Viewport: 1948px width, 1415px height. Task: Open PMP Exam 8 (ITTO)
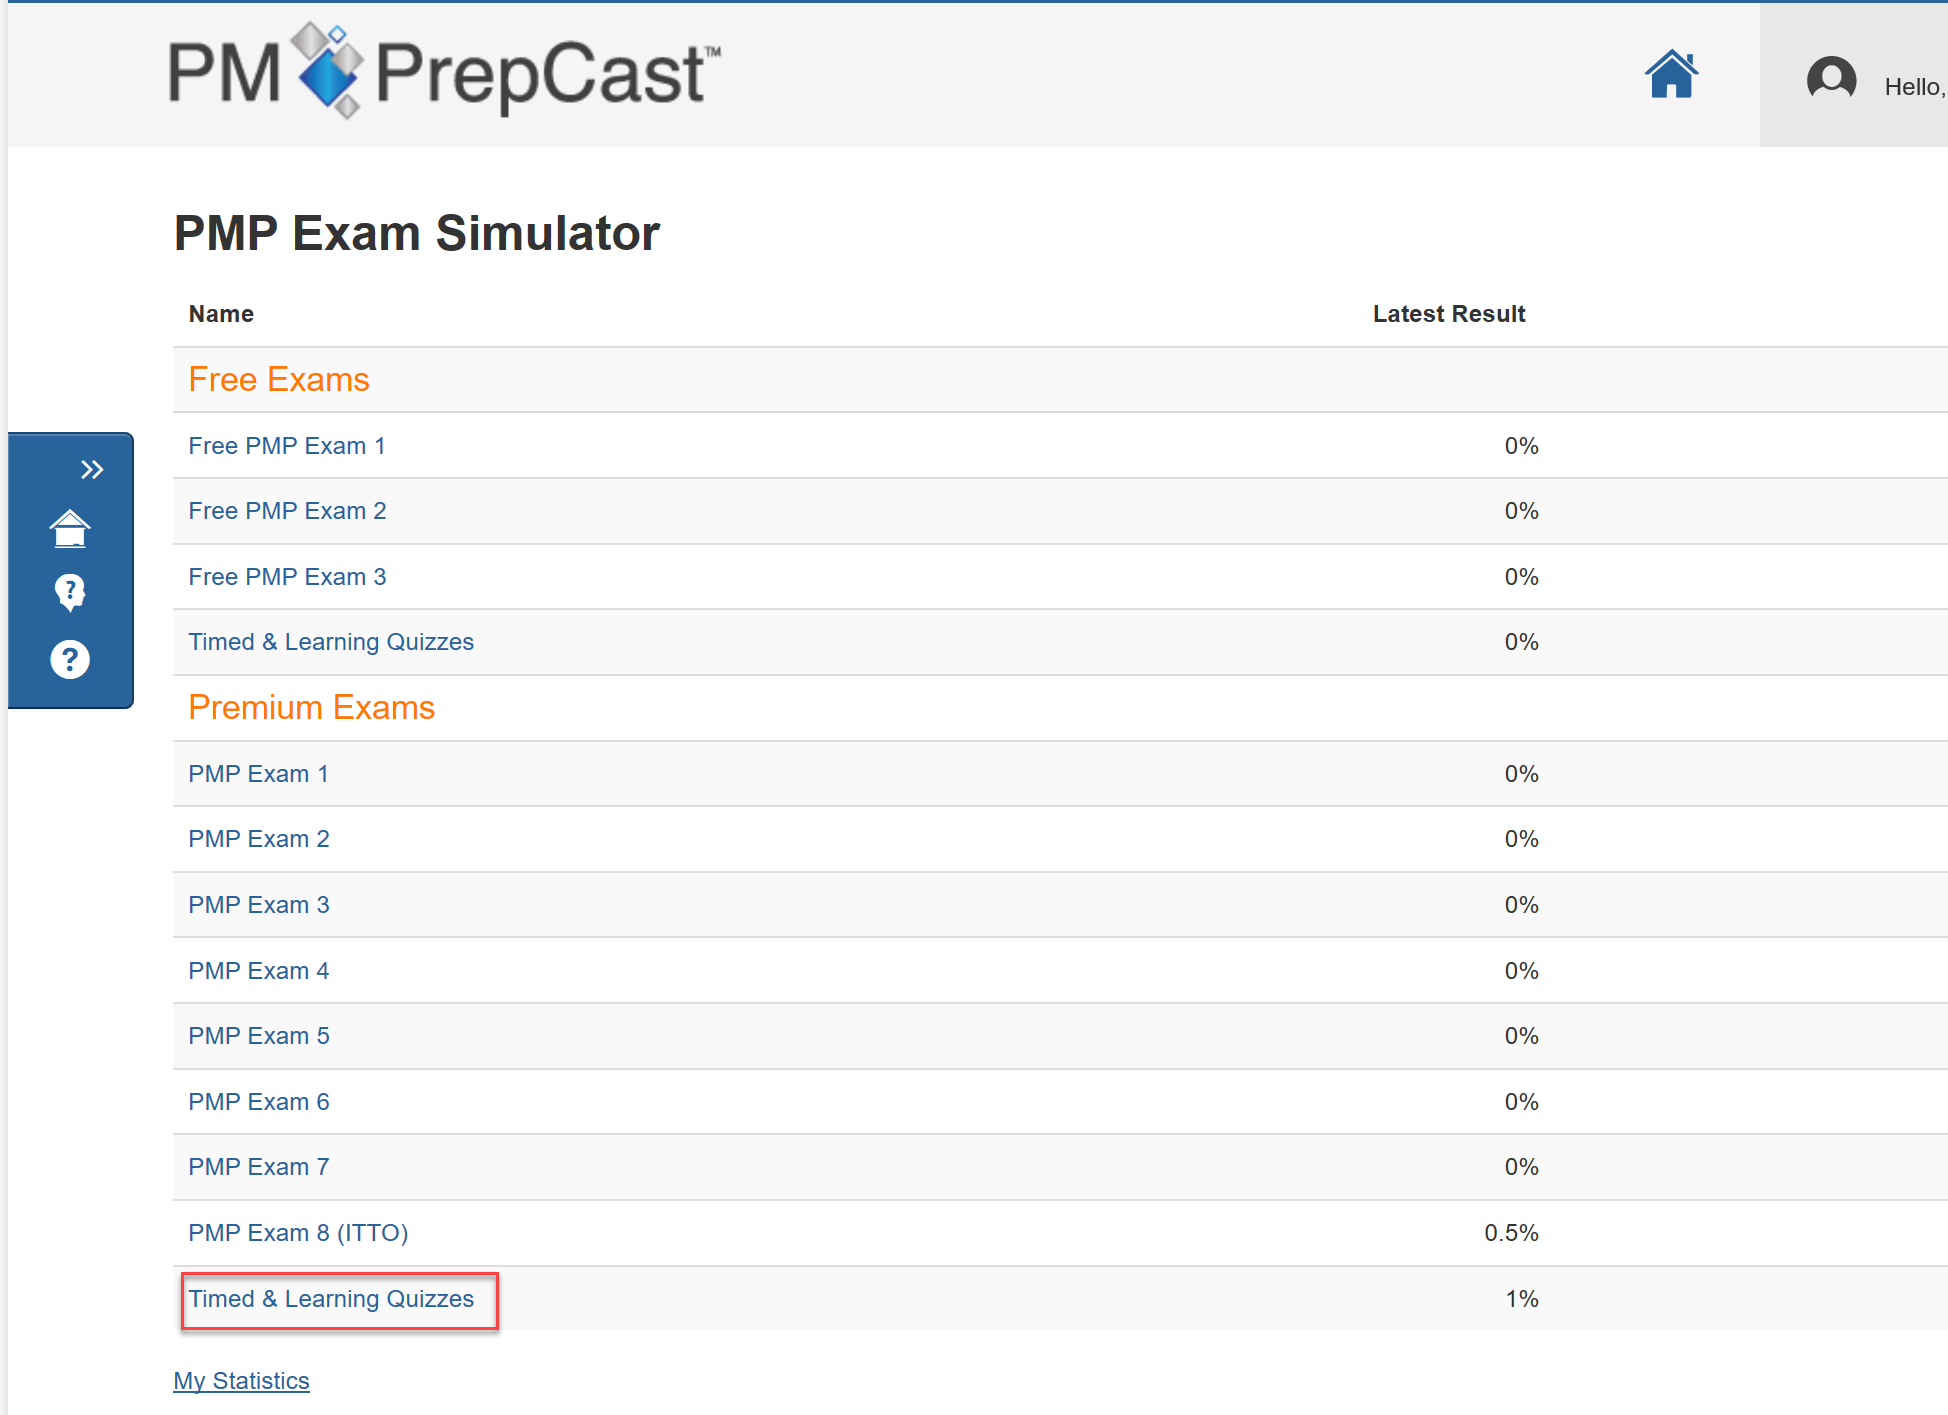(x=298, y=1233)
